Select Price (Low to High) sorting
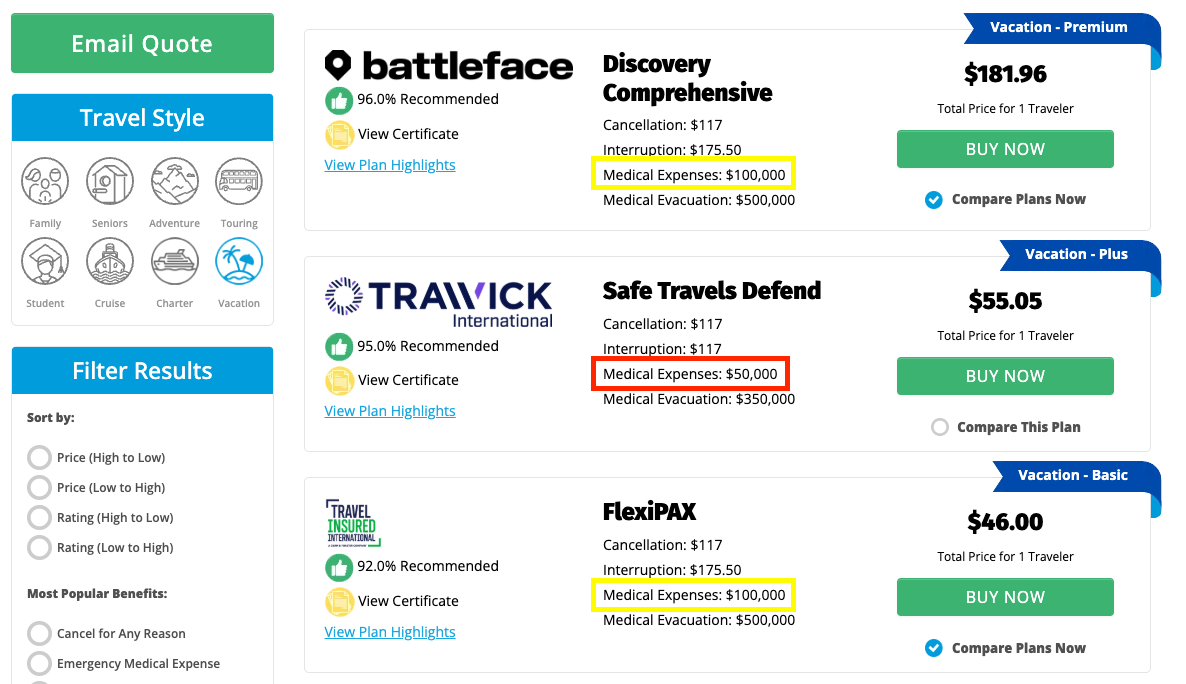The width and height of the screenshot is (1186, 684). tap(38, 487)
